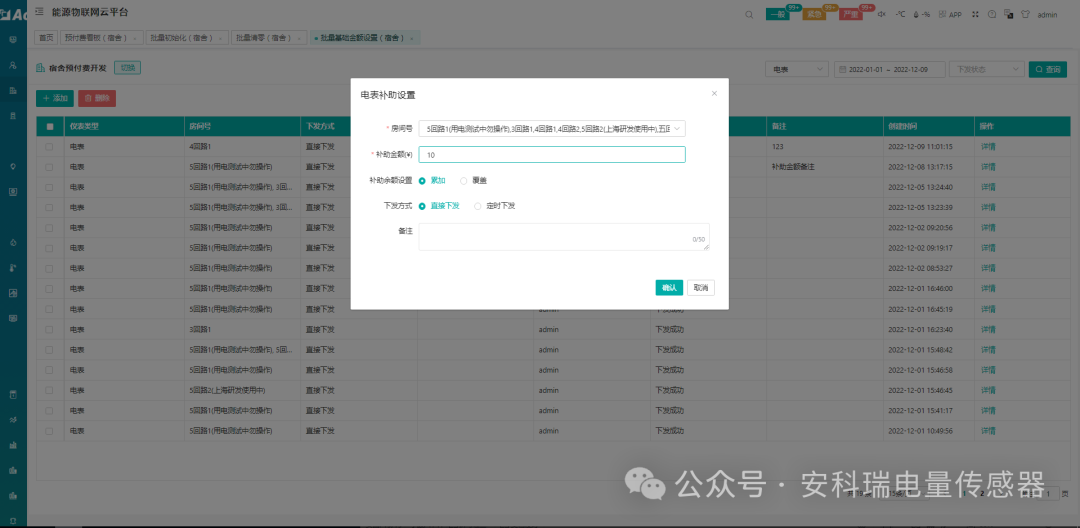Open the 下发状态 filter dropdown

(985, 69)
